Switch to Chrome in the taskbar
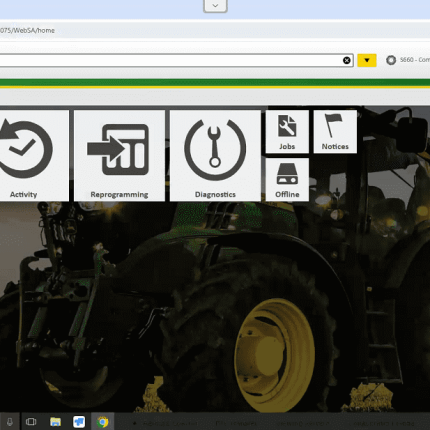This screenshot has width=430, height=430. (x=103, y=422)
